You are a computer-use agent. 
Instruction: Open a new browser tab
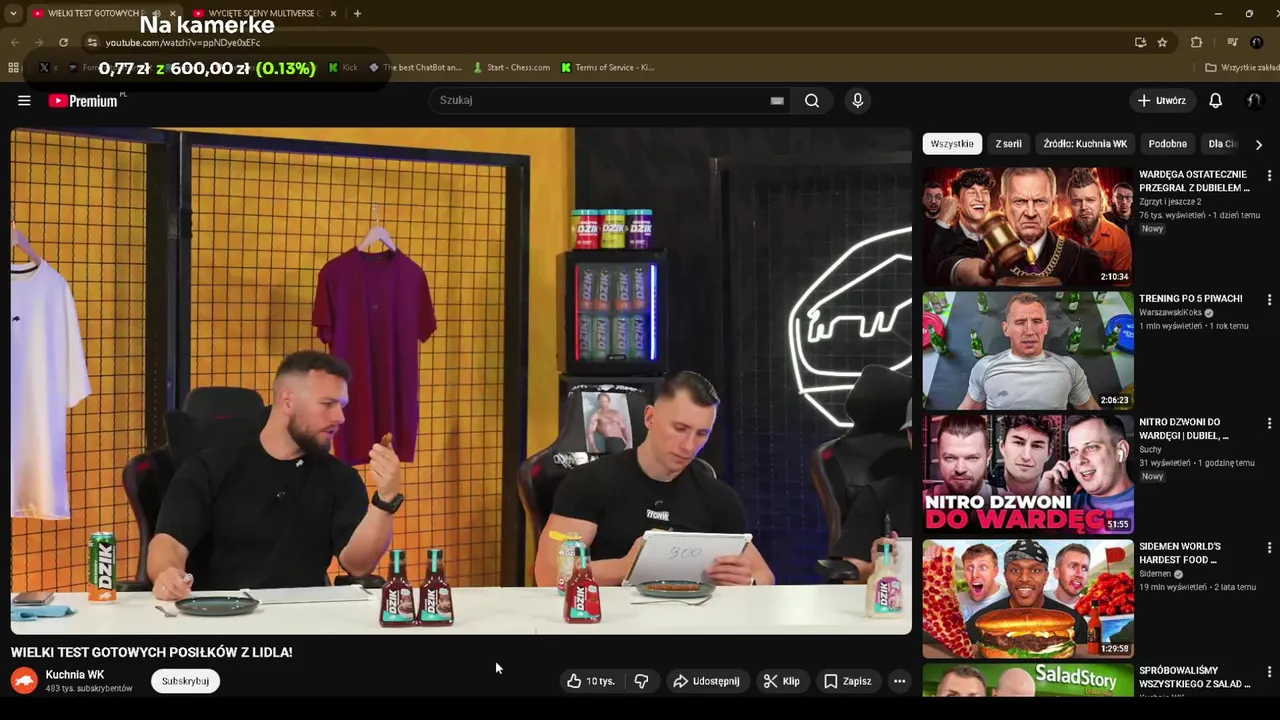[357, 13]
